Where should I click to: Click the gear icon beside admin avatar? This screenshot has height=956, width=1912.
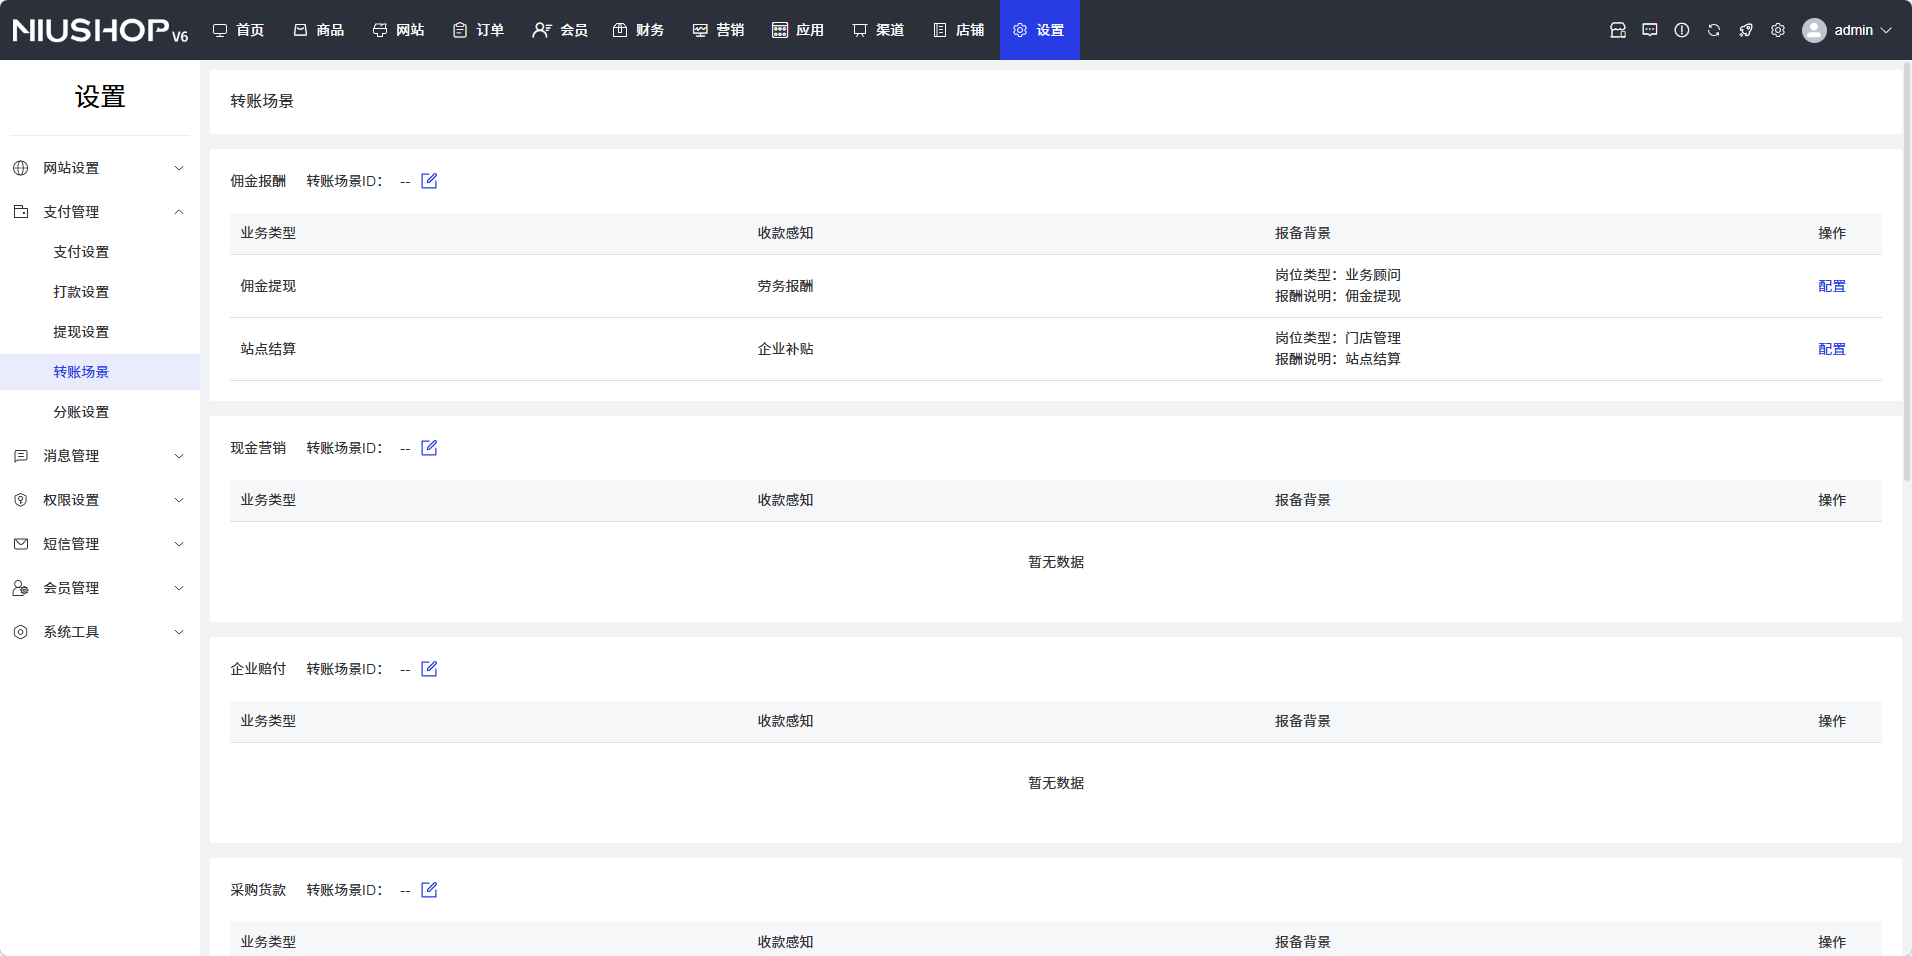[x=1777, y=30]
